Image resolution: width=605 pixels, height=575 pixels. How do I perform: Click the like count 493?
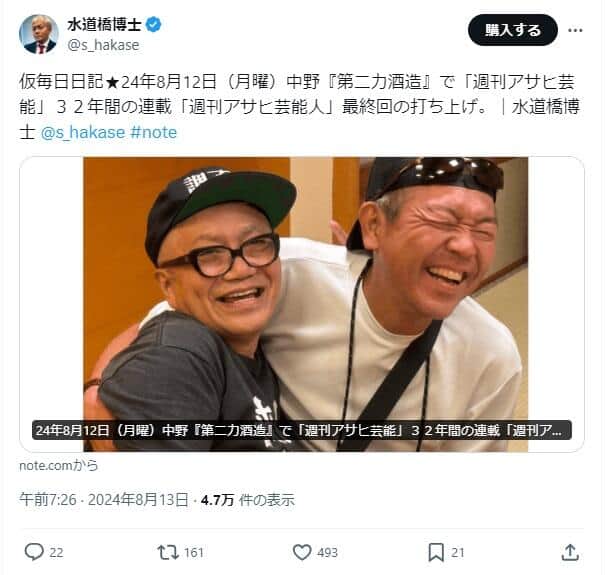[327, 553]
